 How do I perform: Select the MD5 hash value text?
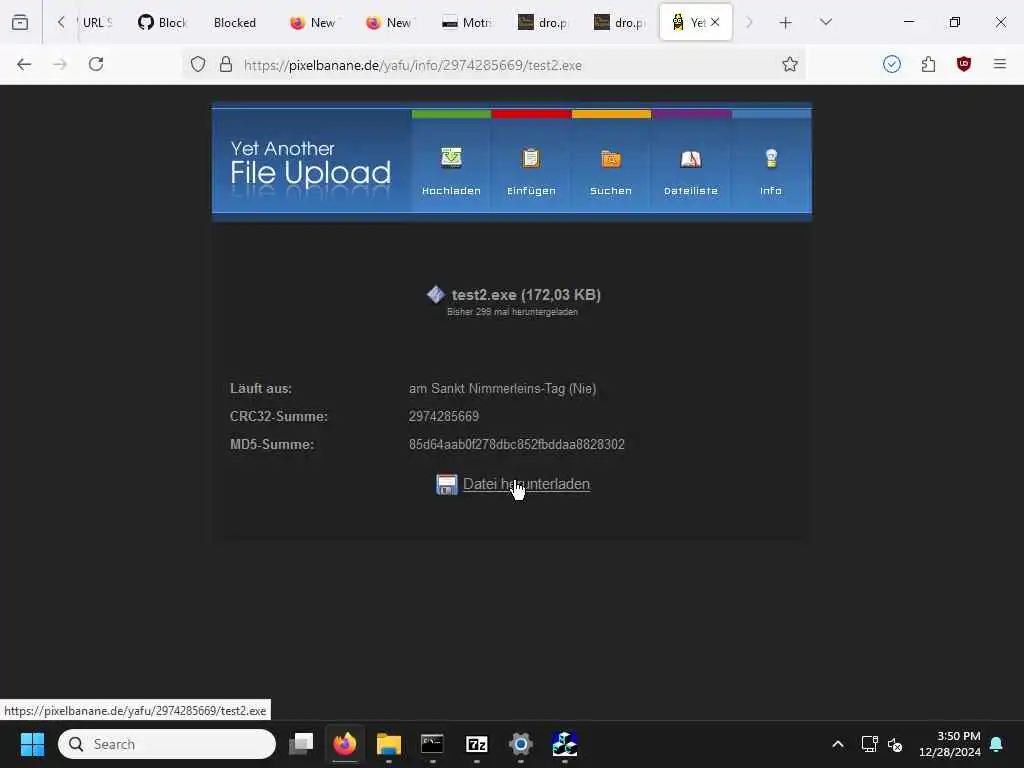(517, 445)
